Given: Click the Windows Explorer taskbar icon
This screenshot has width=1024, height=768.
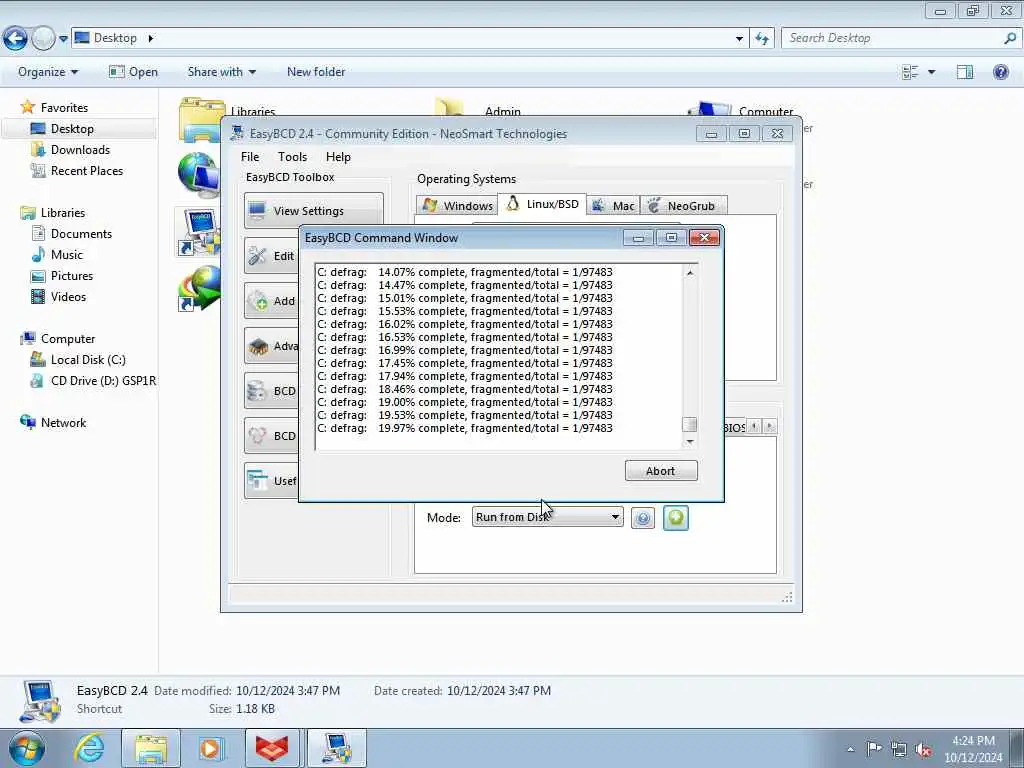Looking at the screenshot, I should click(x=151, y=748).
